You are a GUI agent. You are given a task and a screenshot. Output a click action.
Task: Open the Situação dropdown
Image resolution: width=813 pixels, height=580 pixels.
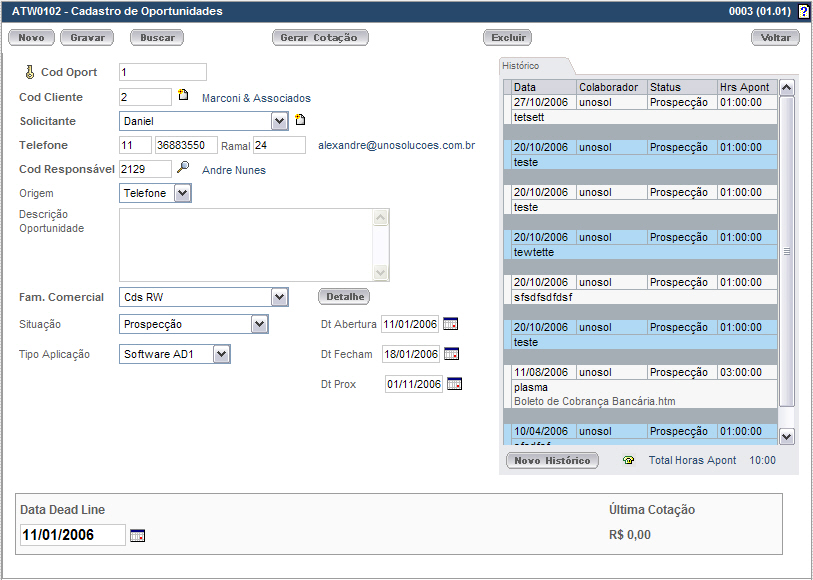click(259, 324)
